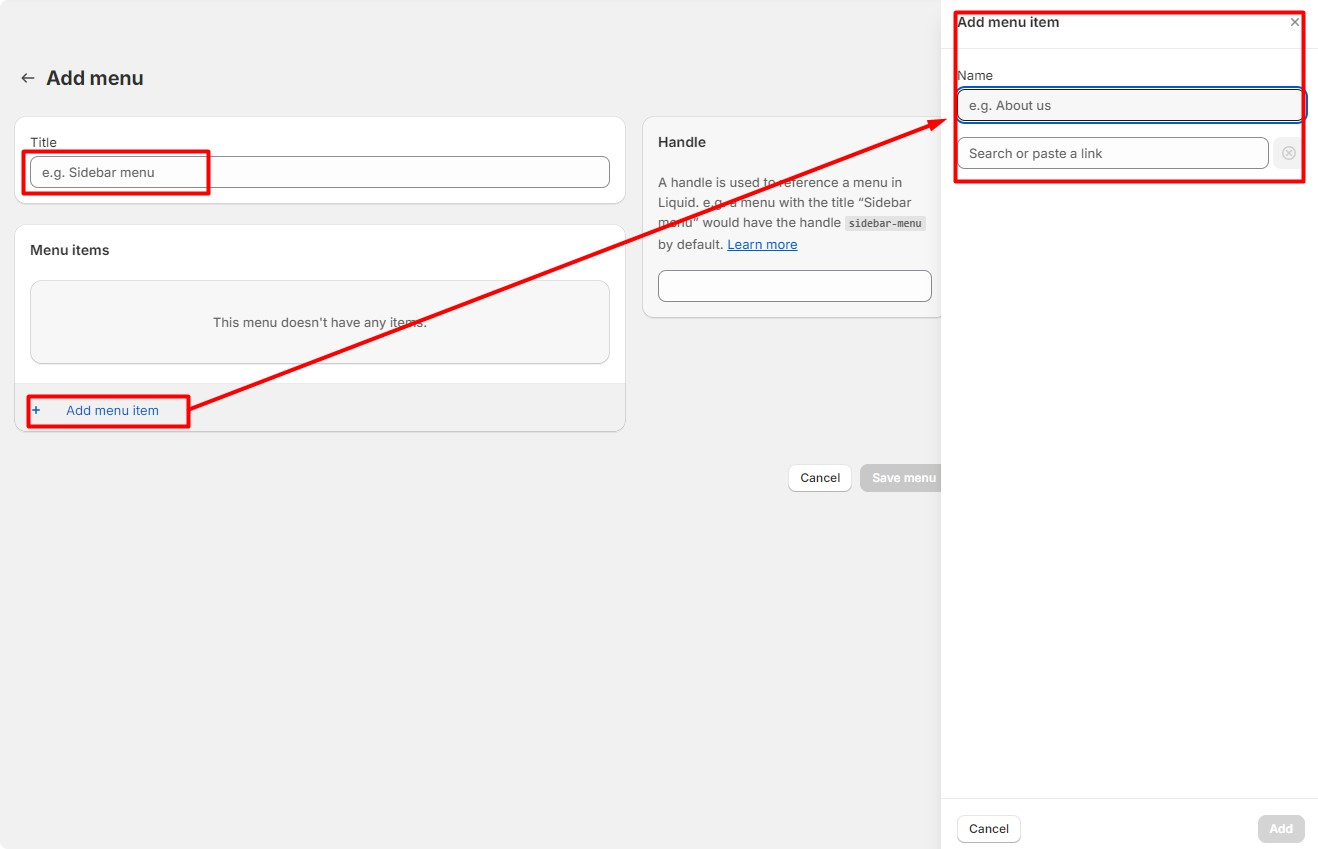1318x849 pixels.
Task: Click the back arrow beside Add menu
Action: (28, 78)
